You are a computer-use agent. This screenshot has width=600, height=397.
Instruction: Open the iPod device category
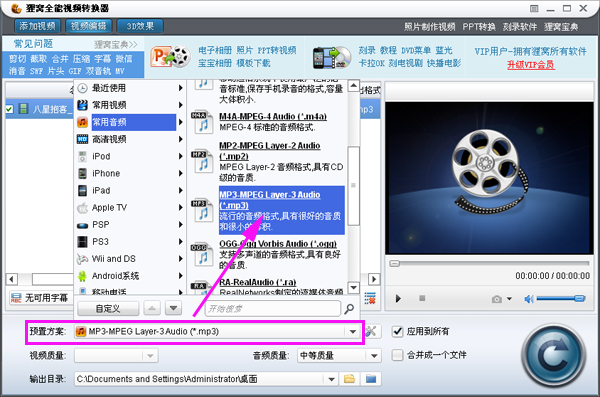[130, 156]
